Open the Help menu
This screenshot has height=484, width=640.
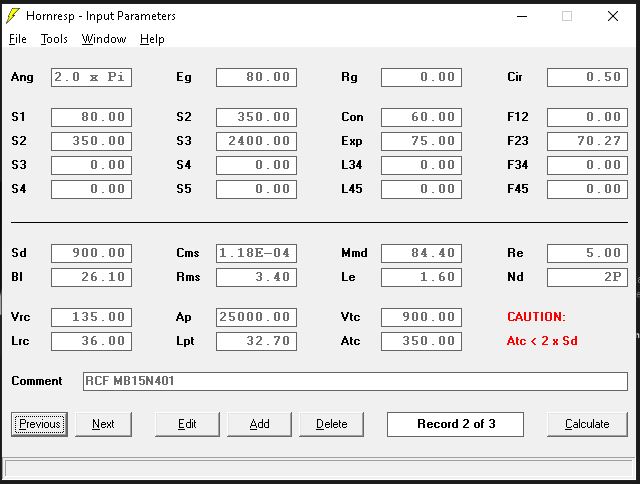[152, 39]
